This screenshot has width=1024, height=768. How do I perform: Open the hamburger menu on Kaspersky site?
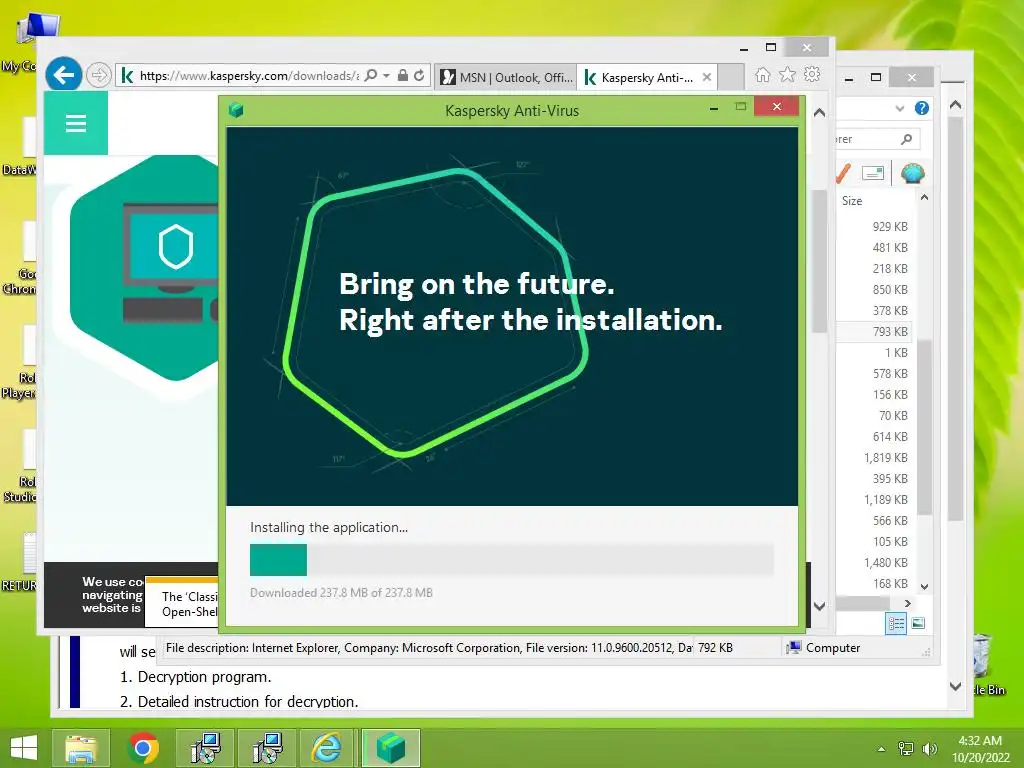point(76,123)
